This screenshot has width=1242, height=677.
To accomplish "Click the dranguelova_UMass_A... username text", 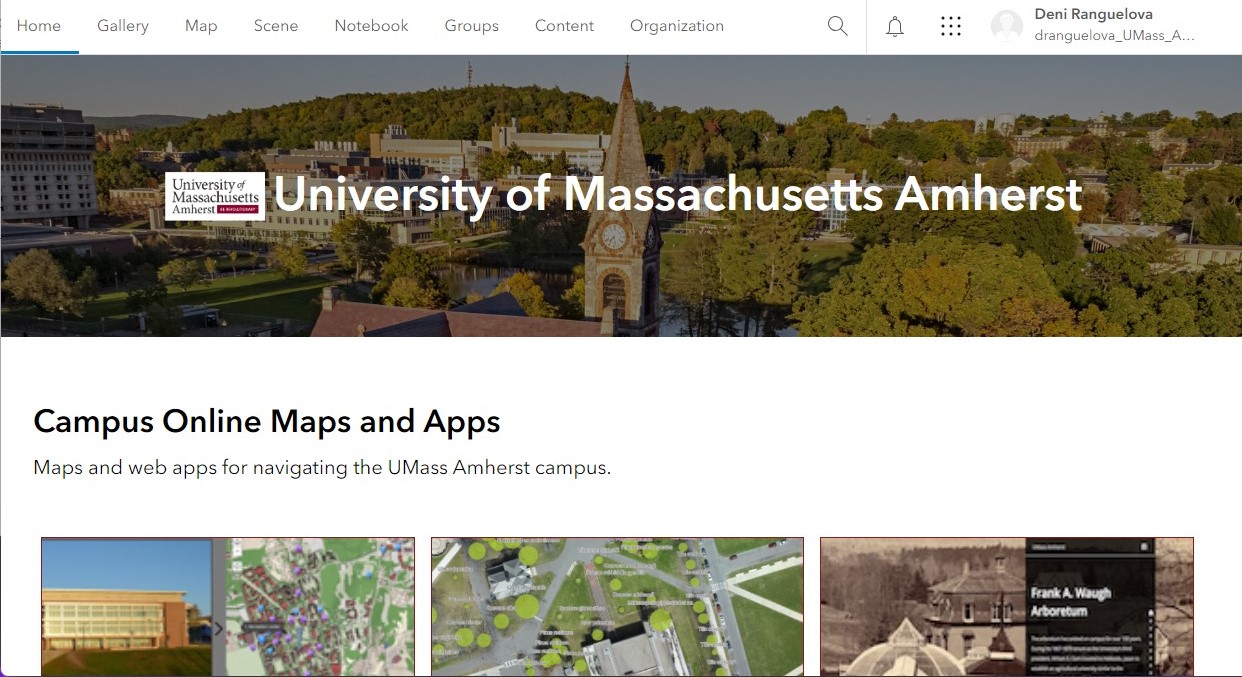I will click(x=1114, y=35).
